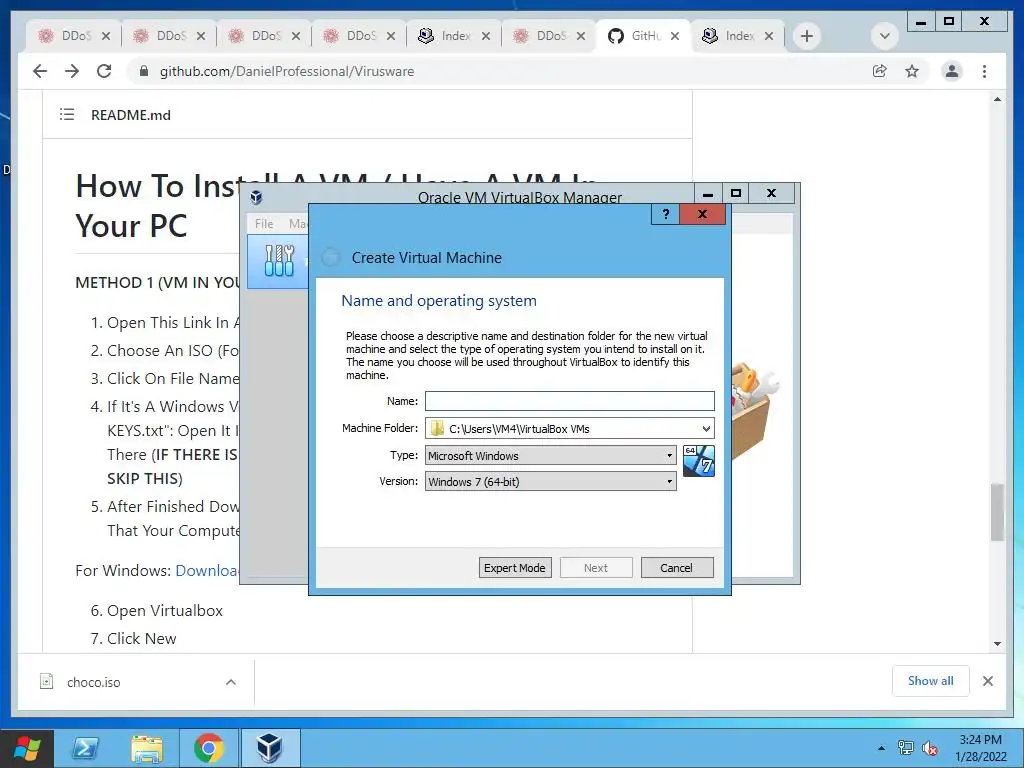The width and height of the screenshot is (1024, 768).
Task: Maximize the VirtualBox Manager window
Action: pyautogui.click(x=736, y=193)
